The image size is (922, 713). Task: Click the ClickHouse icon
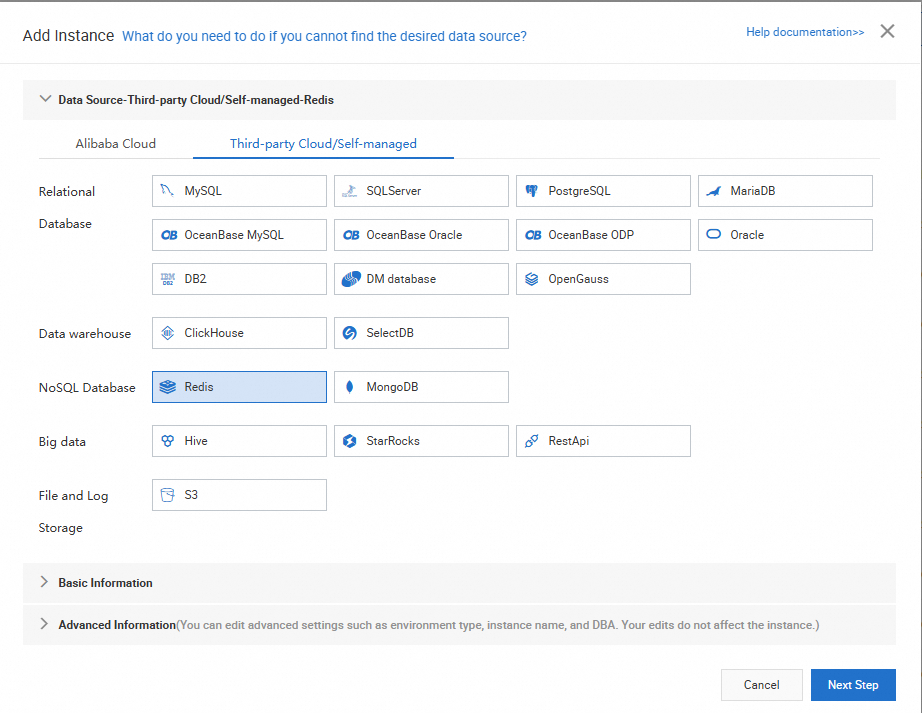click(168, 333)
